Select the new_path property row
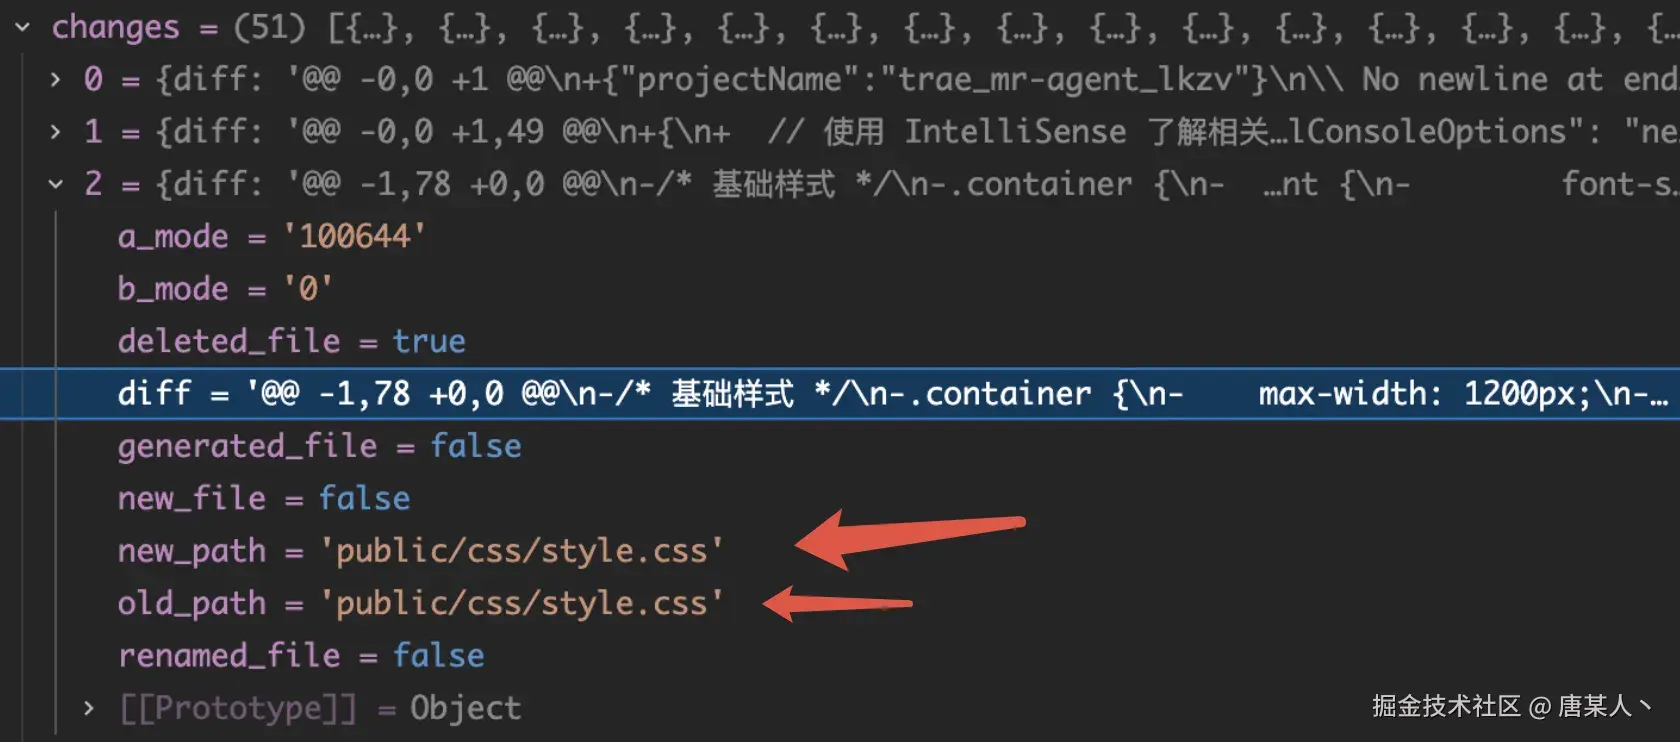Viewport: 1680px width, 742px height. 840,550
